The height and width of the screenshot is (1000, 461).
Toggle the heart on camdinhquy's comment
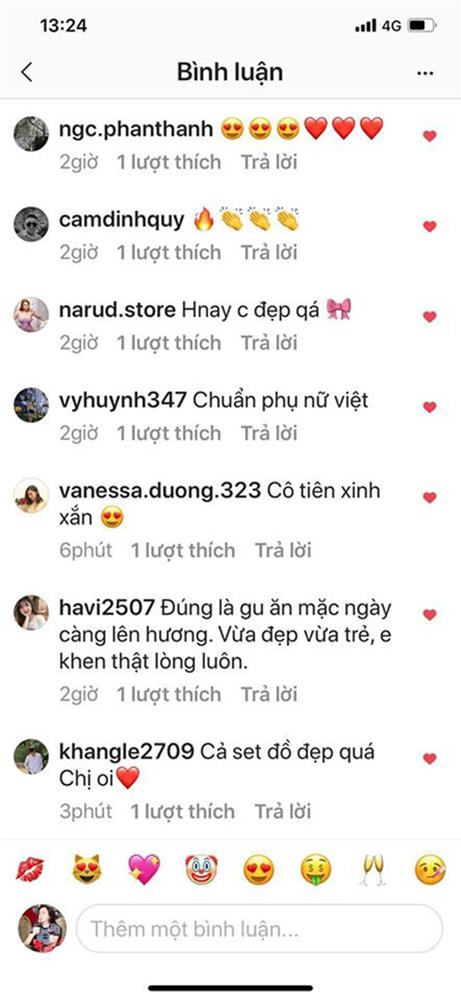(x=430, y=226)
